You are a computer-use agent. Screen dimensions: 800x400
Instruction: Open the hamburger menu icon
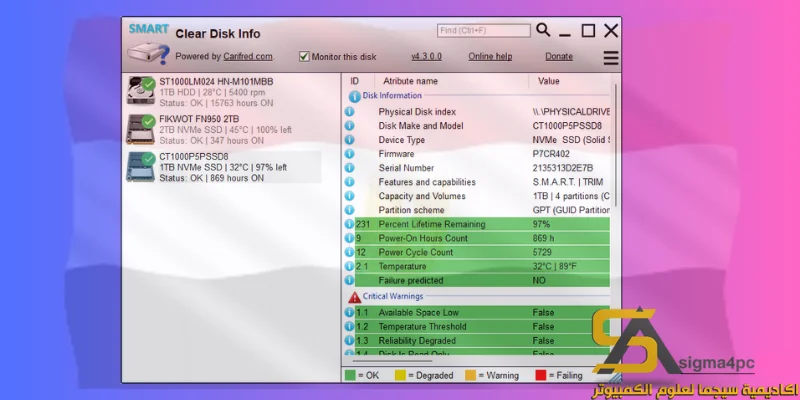(611, 58)
